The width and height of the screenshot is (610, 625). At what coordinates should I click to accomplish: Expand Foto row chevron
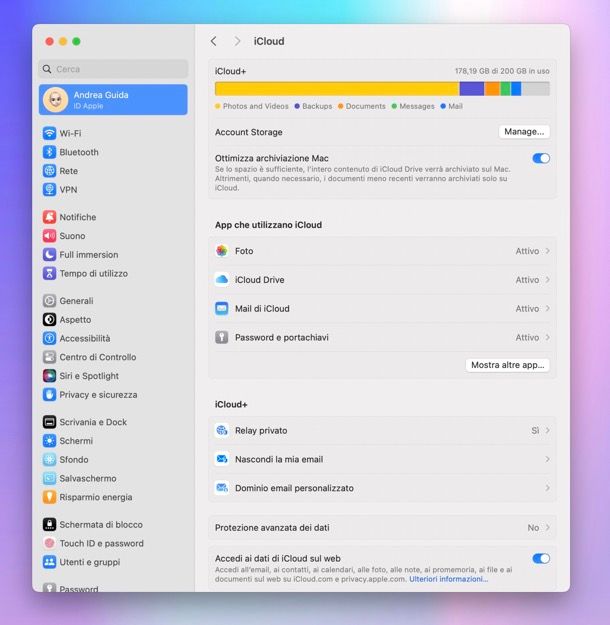coord(548,251)
